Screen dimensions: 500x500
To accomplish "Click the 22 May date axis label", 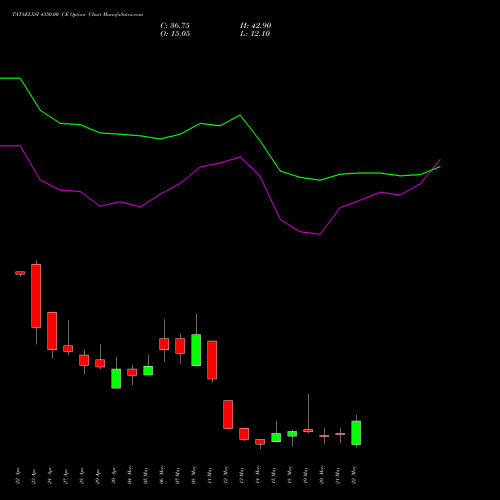I will click(x=354, y=475).
